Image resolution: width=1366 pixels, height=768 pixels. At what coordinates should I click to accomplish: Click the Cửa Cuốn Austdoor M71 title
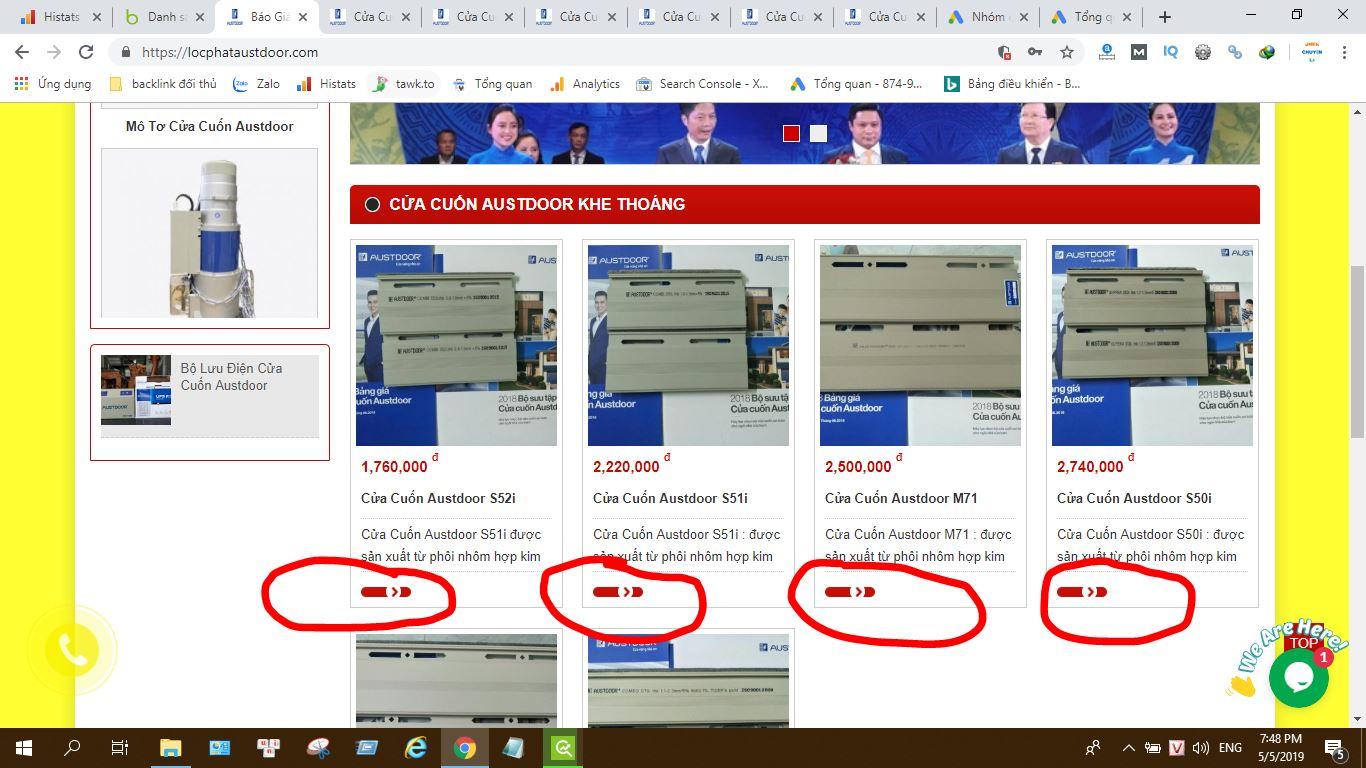pyautogui.click(x=901, y=498)
